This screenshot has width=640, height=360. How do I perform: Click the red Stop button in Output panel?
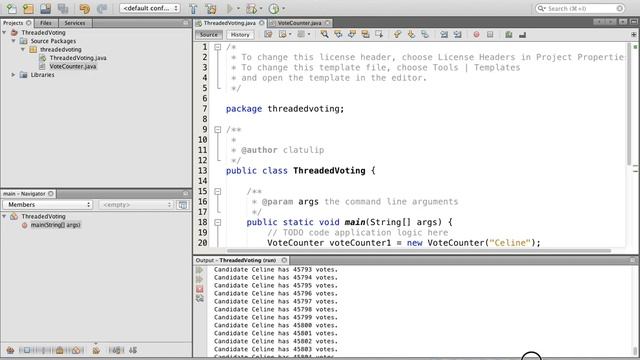click(x=200, y=289)
